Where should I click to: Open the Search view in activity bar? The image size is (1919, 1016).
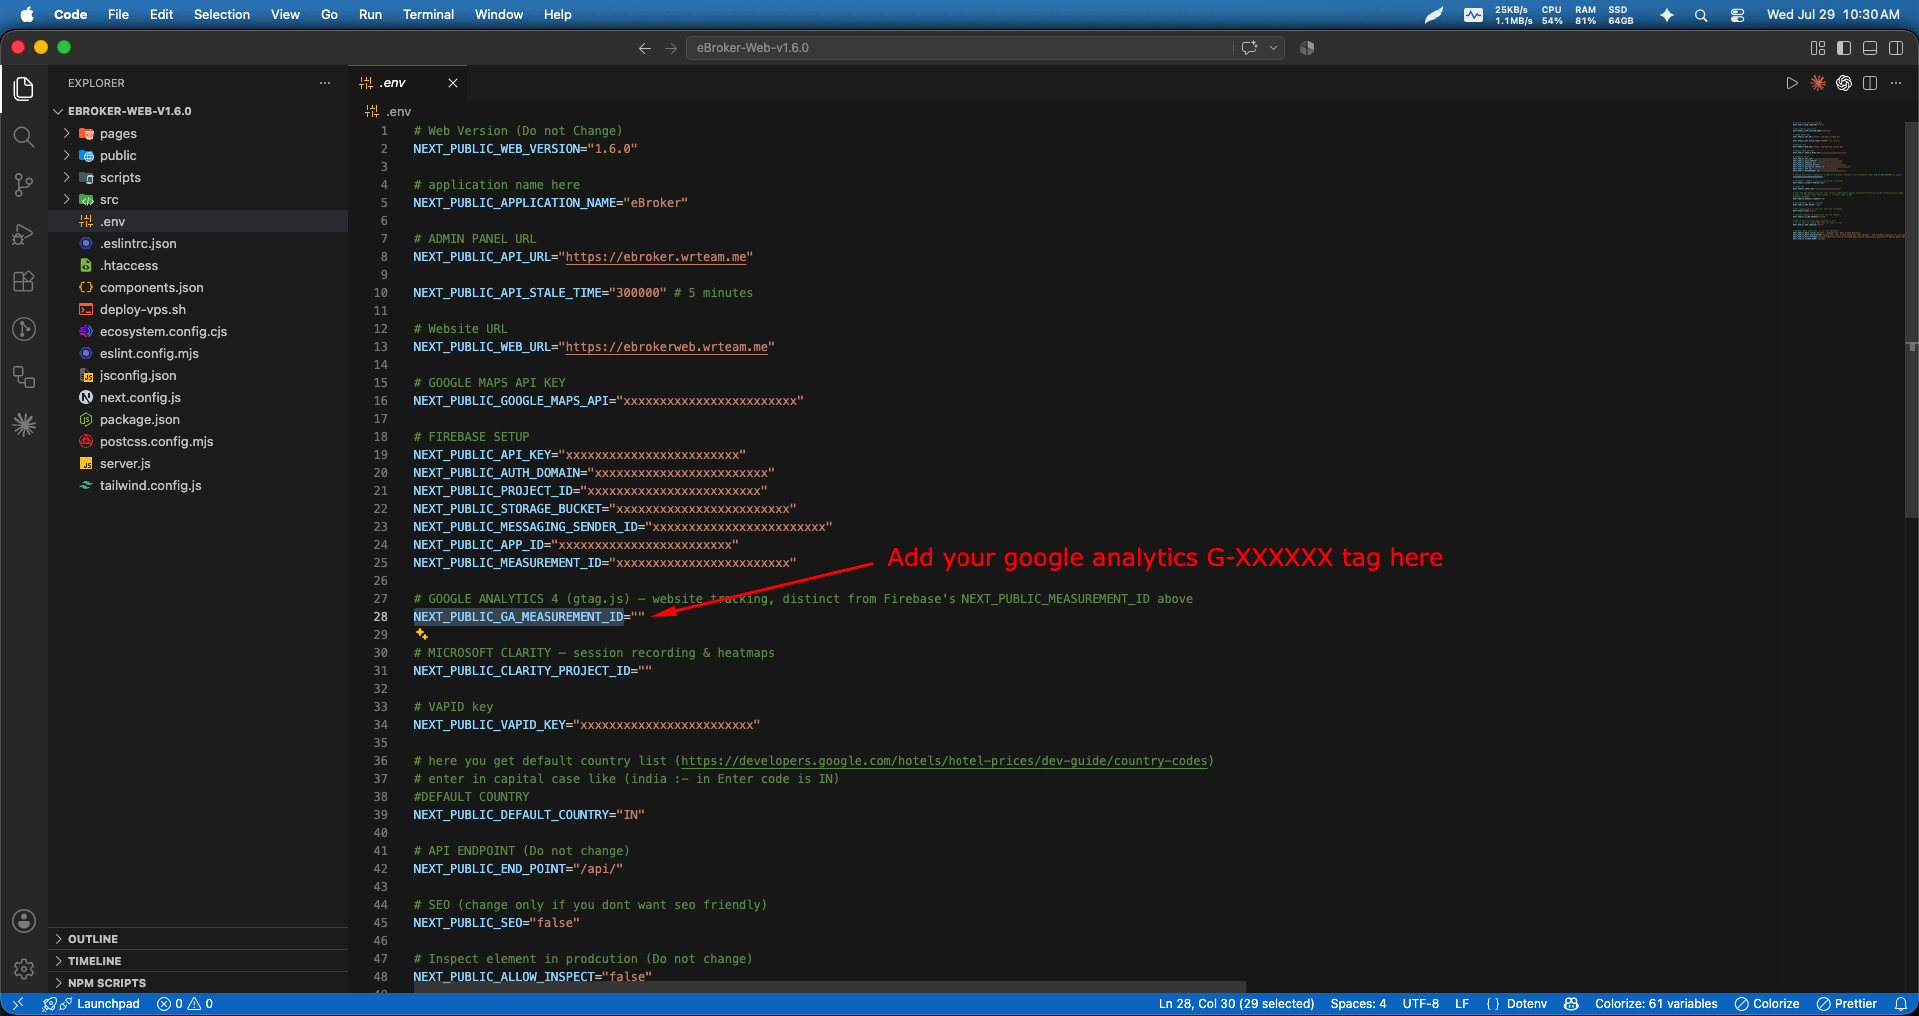[24, 137]
